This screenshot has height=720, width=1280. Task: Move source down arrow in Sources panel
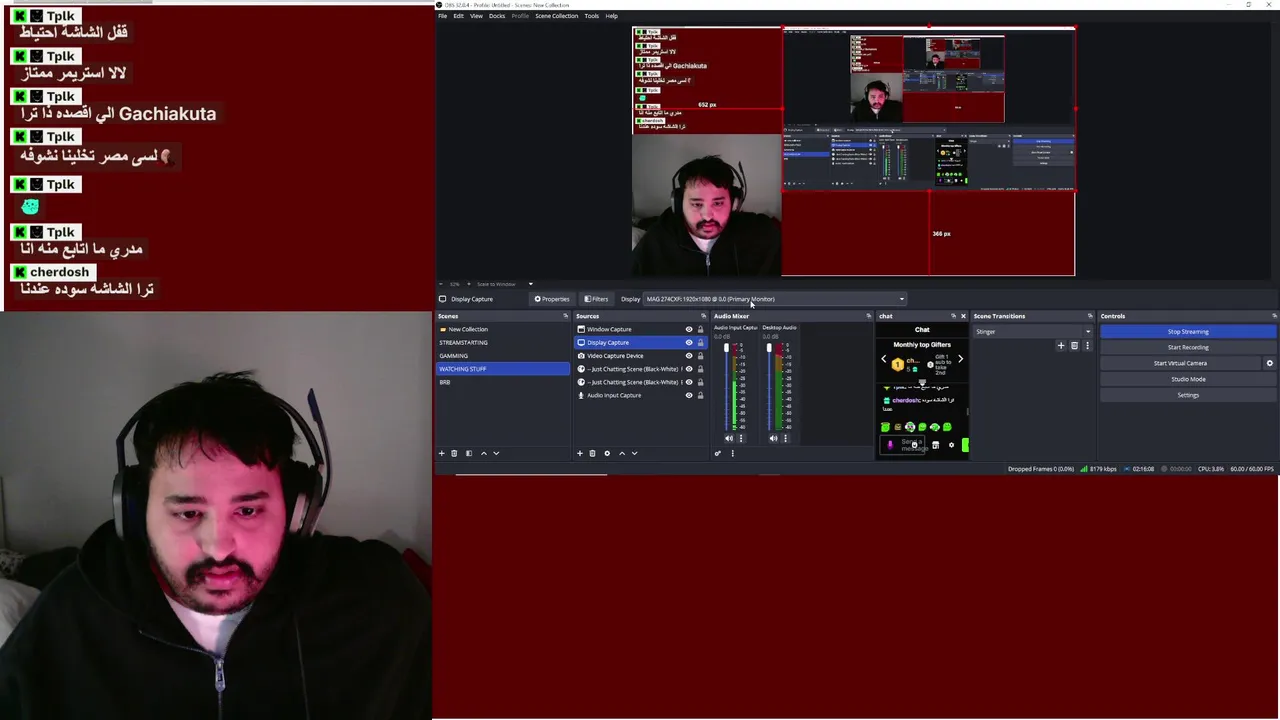[x=634, y=453]
